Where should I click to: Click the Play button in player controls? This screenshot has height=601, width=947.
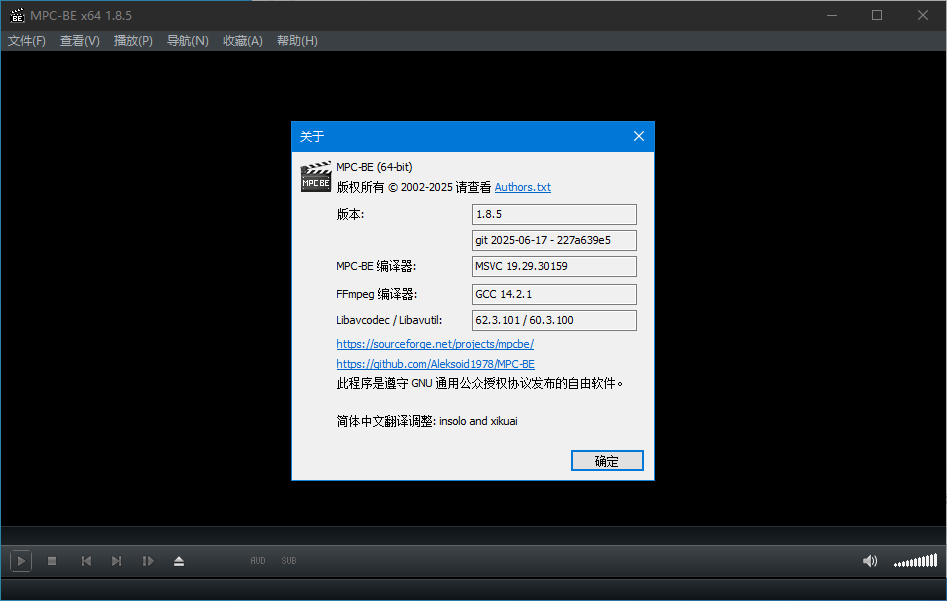pos(21,561)
